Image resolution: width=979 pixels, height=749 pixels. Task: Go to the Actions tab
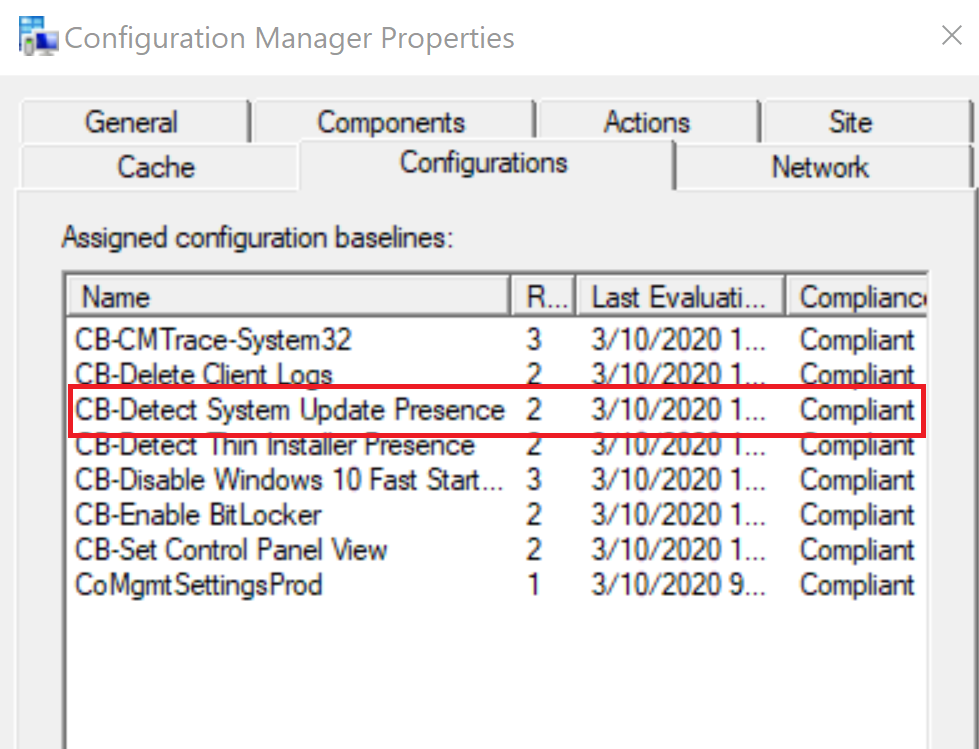[x=647, y=122]
